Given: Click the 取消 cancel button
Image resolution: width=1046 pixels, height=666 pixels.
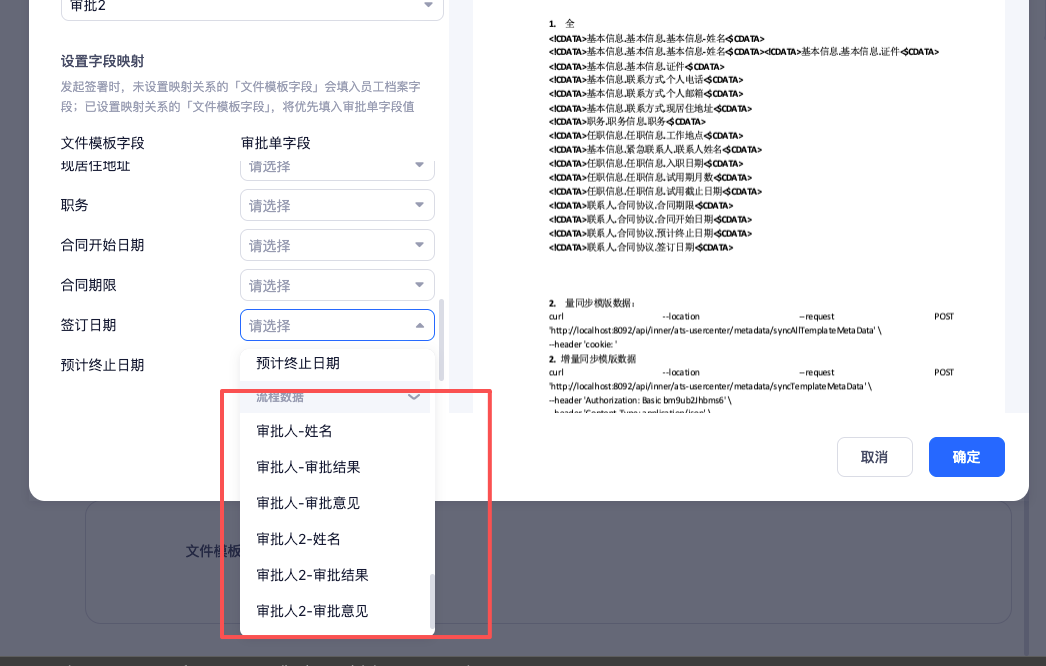Looking at the screenshot, I should coord(874,457).
